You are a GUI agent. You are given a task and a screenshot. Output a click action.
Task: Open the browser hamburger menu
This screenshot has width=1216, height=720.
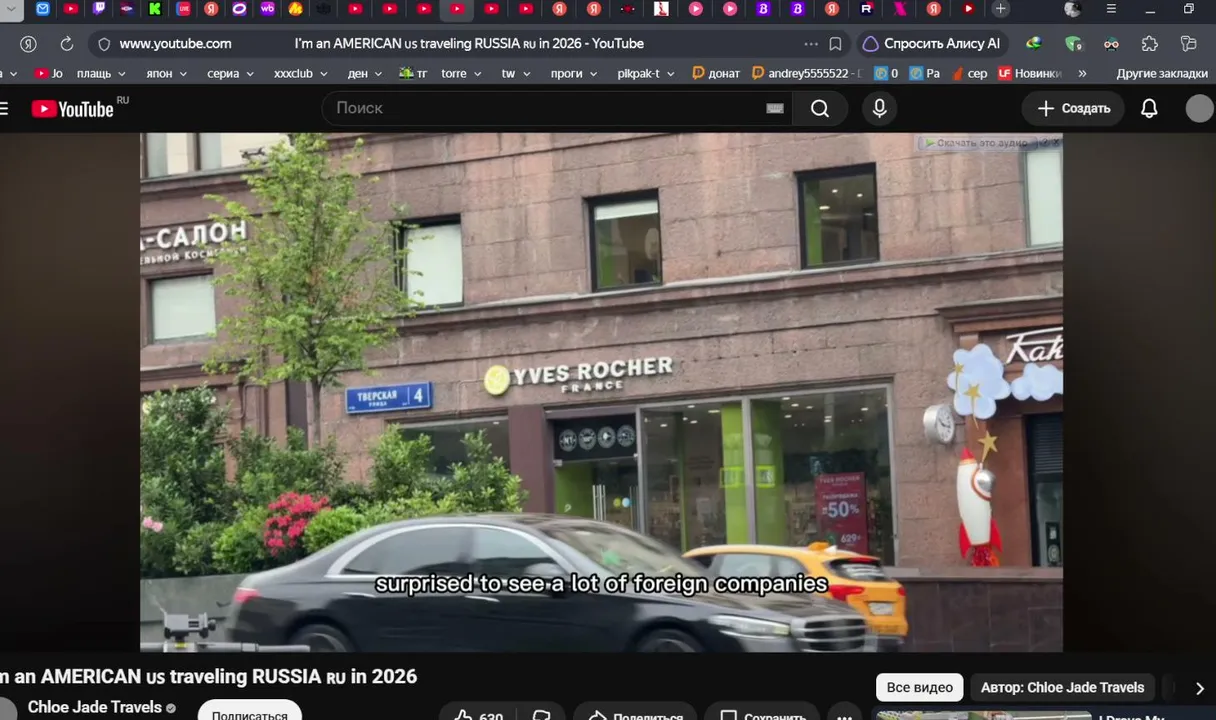click(x=1111, y=9)
